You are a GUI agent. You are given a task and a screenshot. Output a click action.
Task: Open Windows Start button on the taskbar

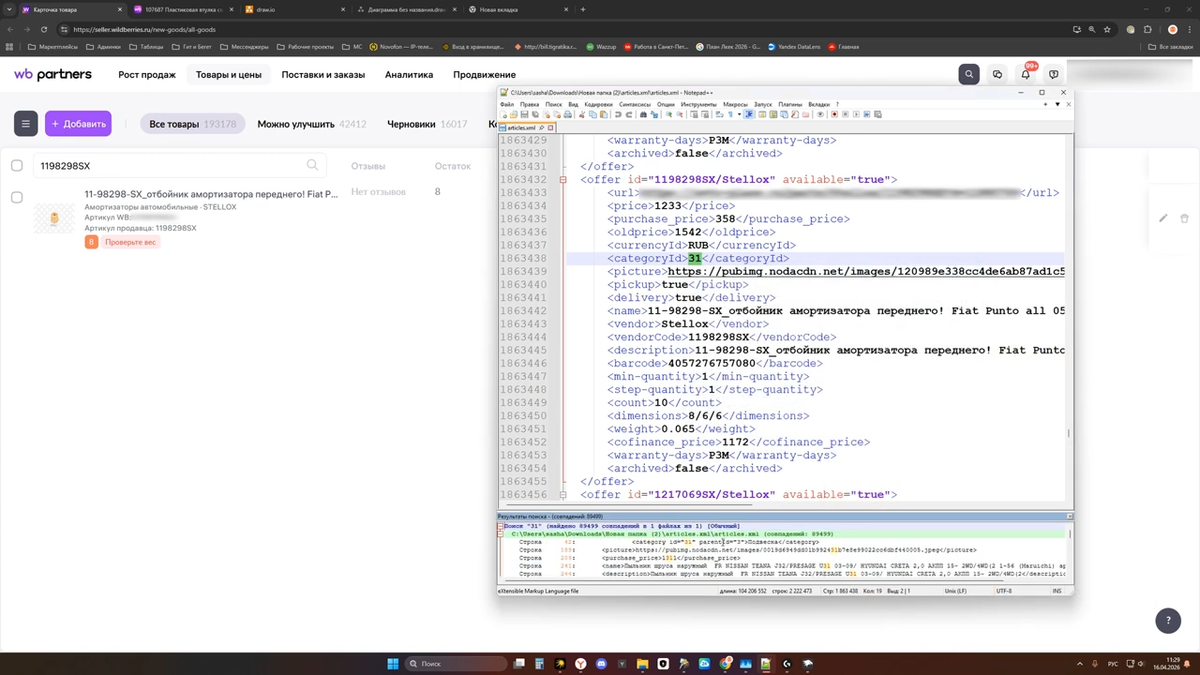click(393, 664)
